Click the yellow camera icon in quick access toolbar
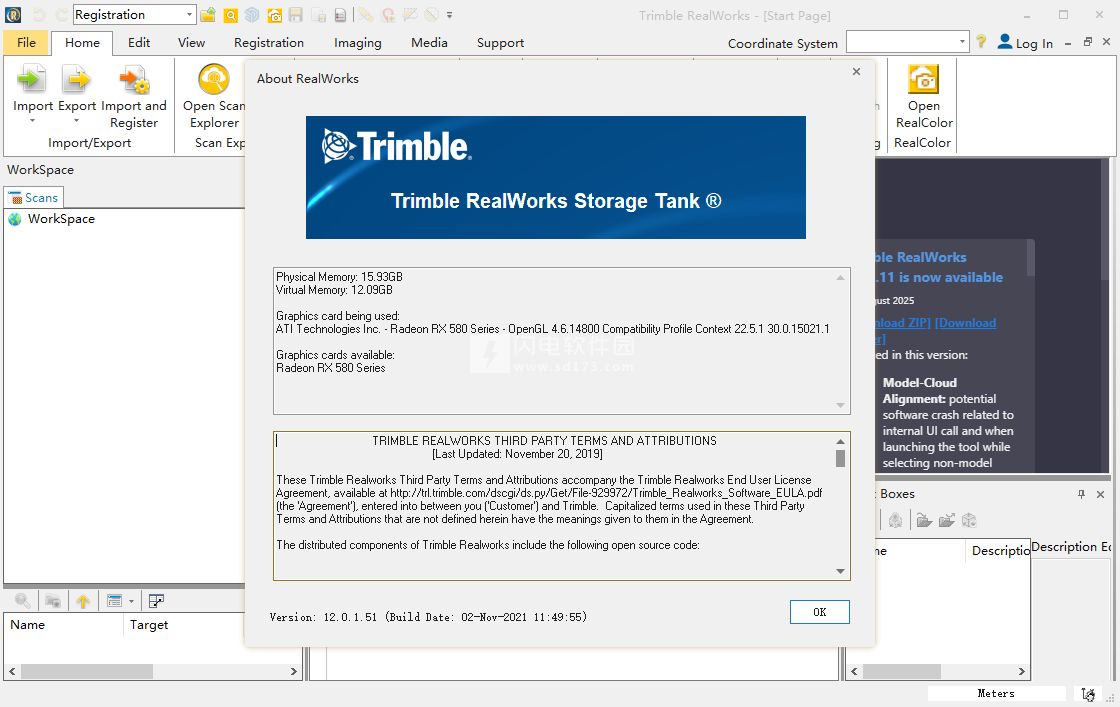 coord(274,15)
